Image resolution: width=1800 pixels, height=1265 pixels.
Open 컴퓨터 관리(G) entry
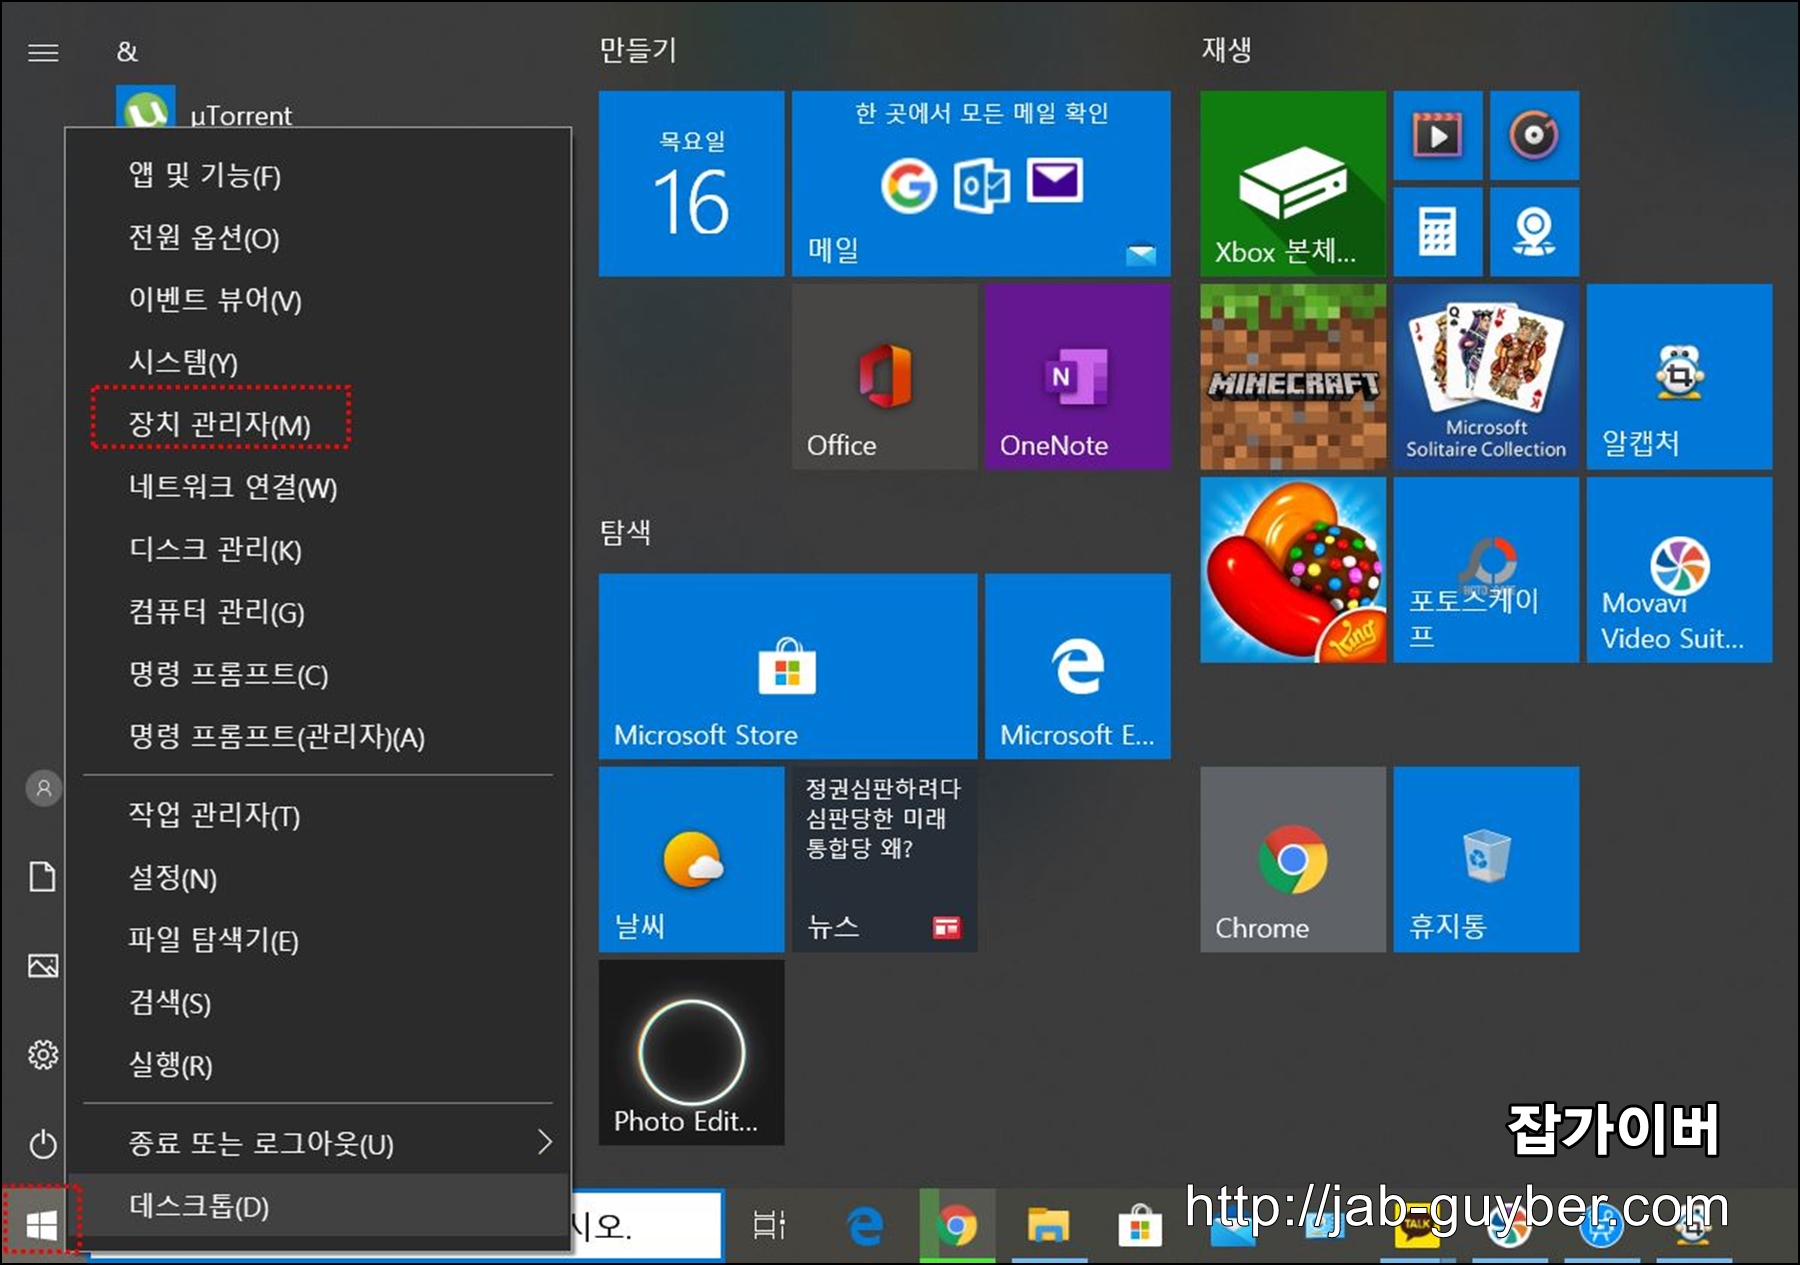pos(319,611)
